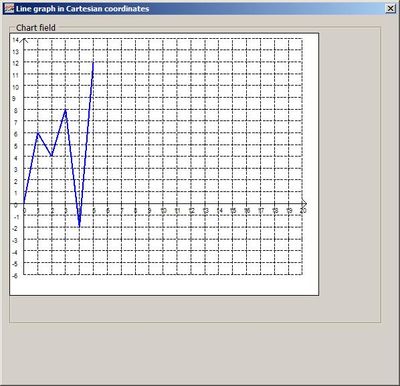The width and height of the screenshot is (400, 386).
Task: Click the y-axis arrowhead at top
Action: pos(24,40)
